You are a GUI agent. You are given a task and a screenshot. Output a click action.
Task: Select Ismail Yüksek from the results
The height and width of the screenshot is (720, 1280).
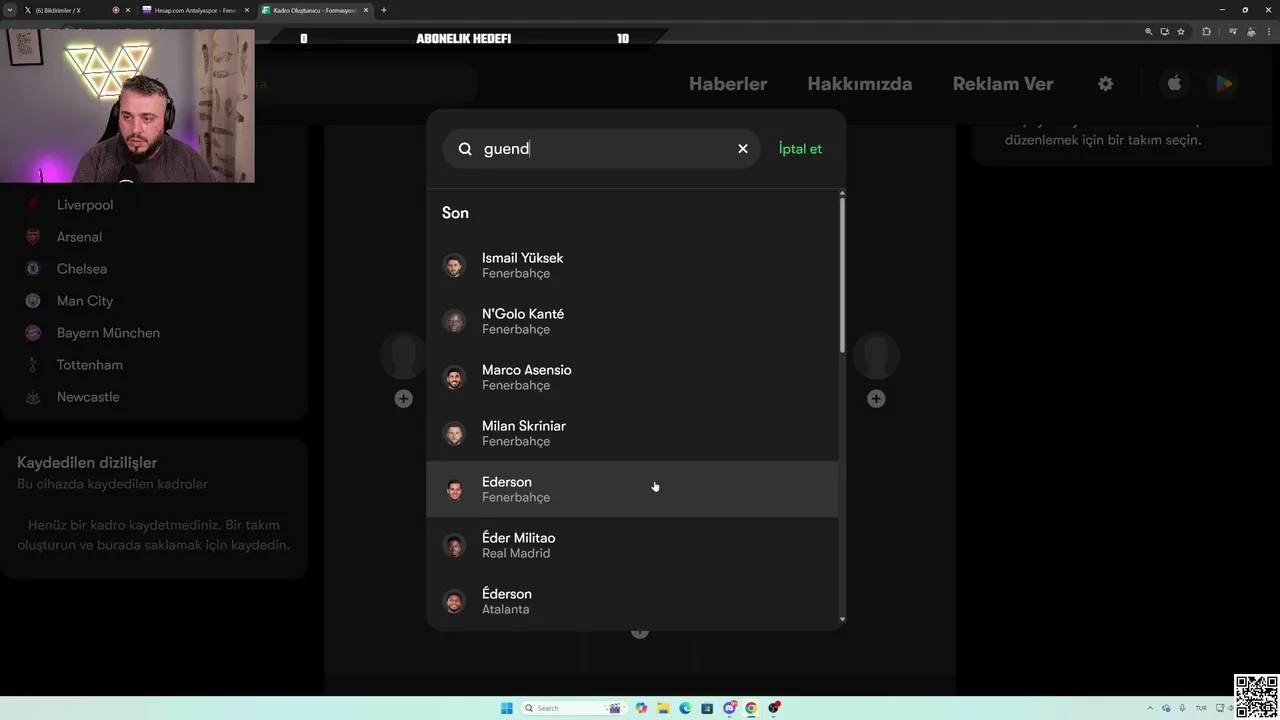point(632,265)
